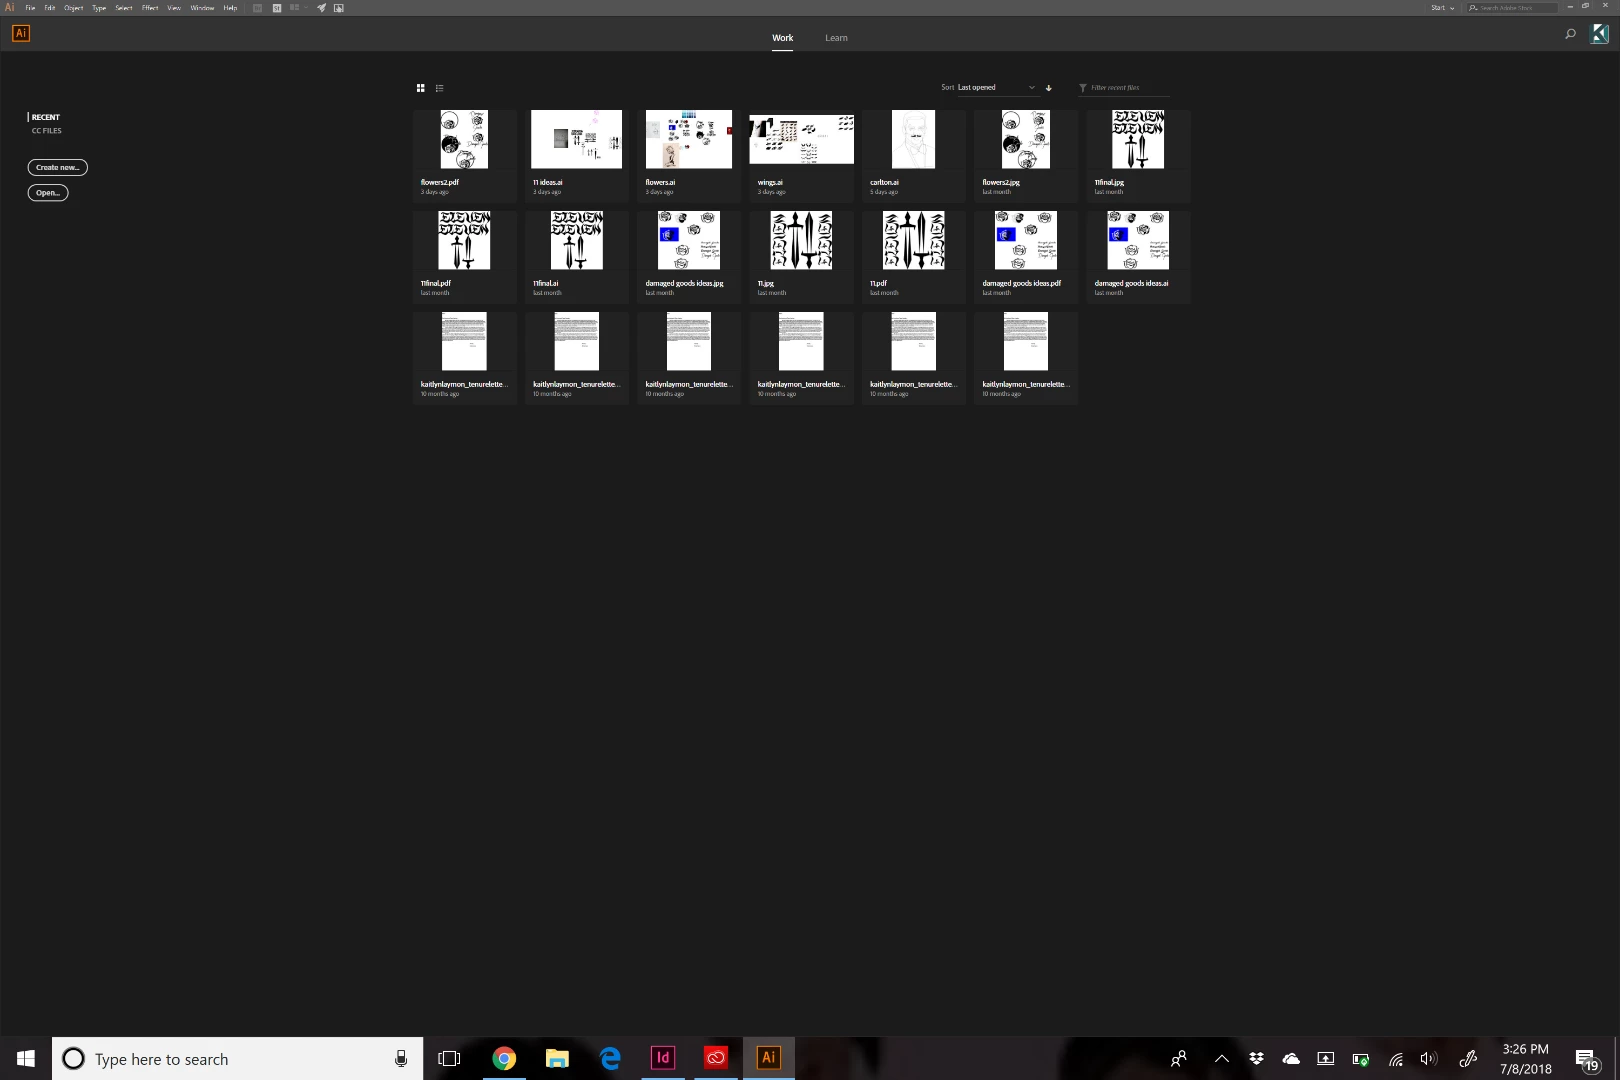Screen dimensions: 1620x1080
Task: Open the user profile avatar
Action: tap(1599, 34)
